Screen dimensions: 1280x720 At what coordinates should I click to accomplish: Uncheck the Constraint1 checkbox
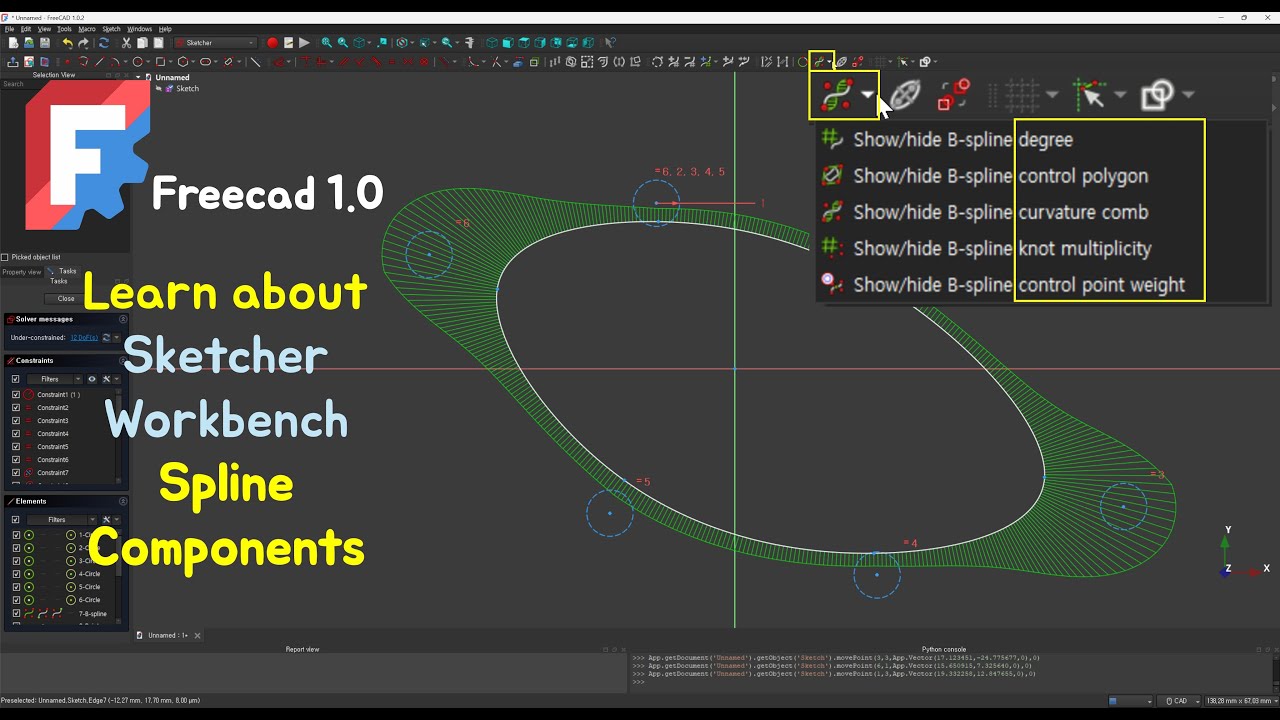pos(15,395)
